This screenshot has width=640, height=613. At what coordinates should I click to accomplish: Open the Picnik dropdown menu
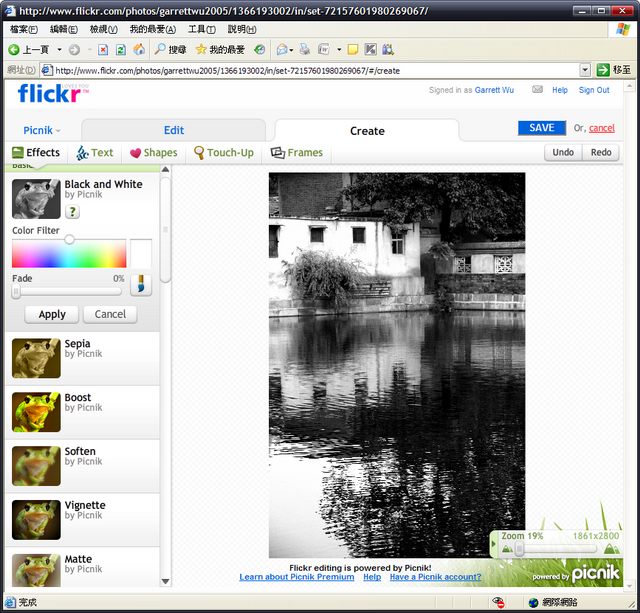(x=42, y=131)
